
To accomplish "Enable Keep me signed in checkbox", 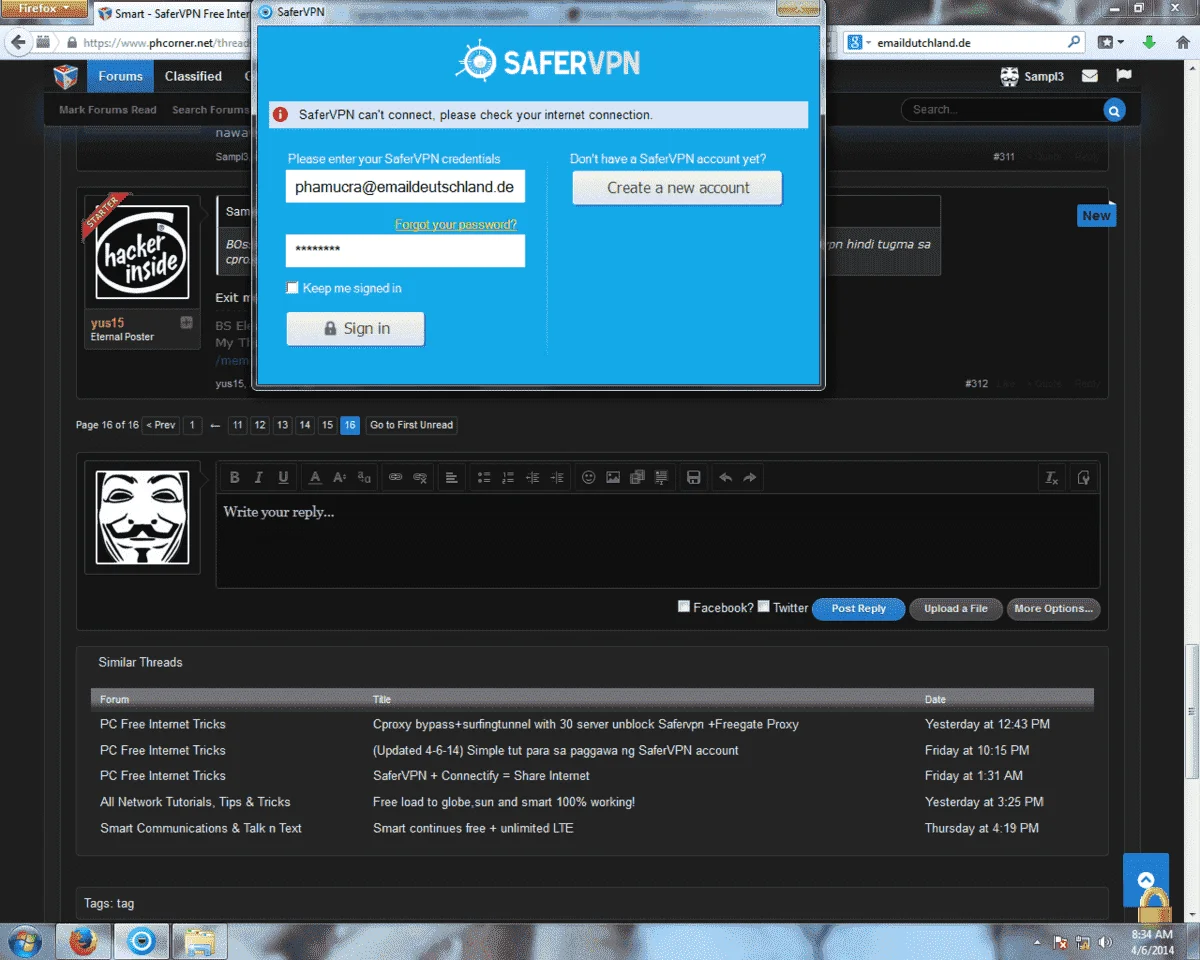I will coord(292,288).
